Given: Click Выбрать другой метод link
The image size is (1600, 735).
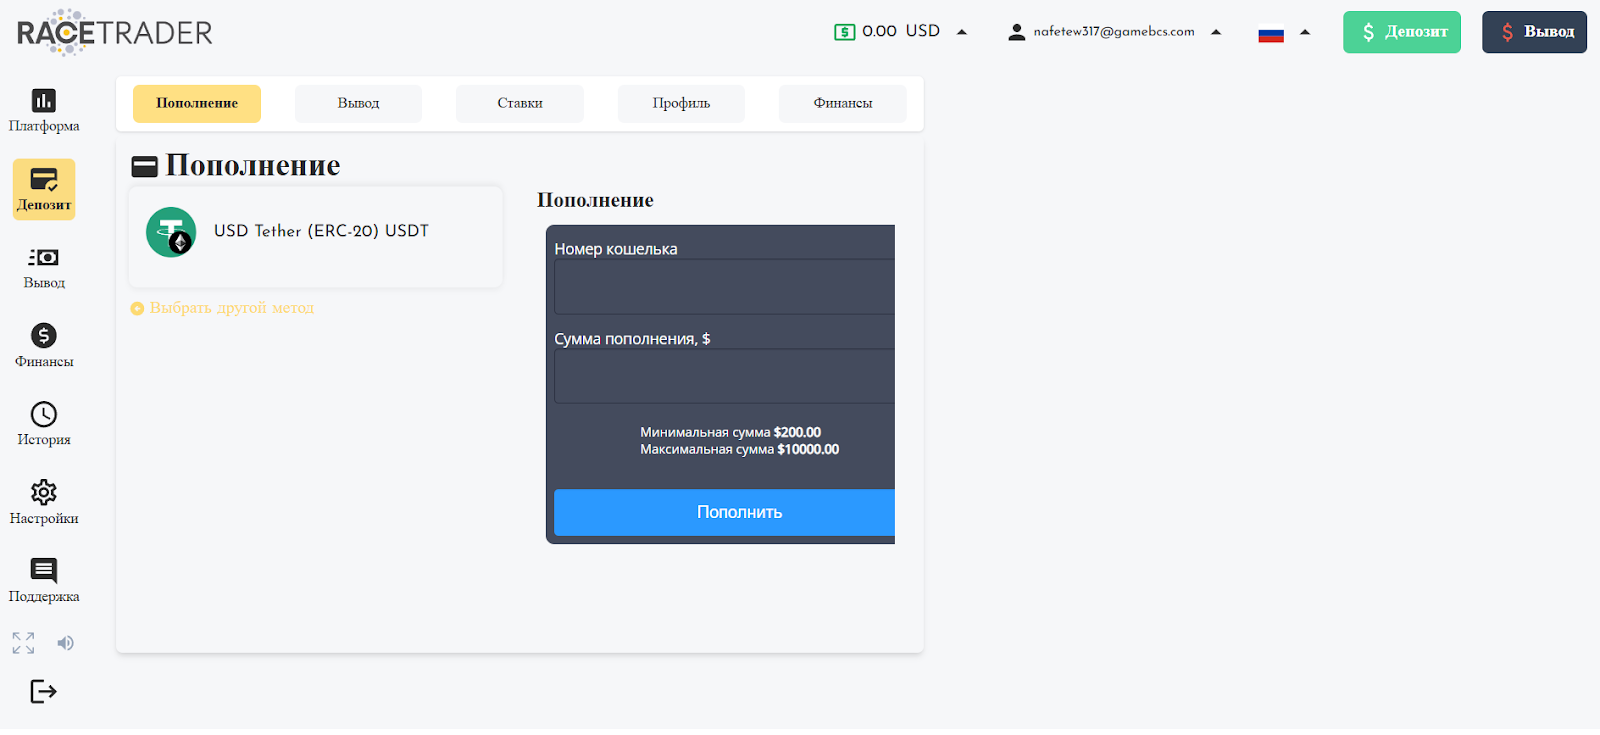Looking at the screenshot, I should click(x=223, y=308).
